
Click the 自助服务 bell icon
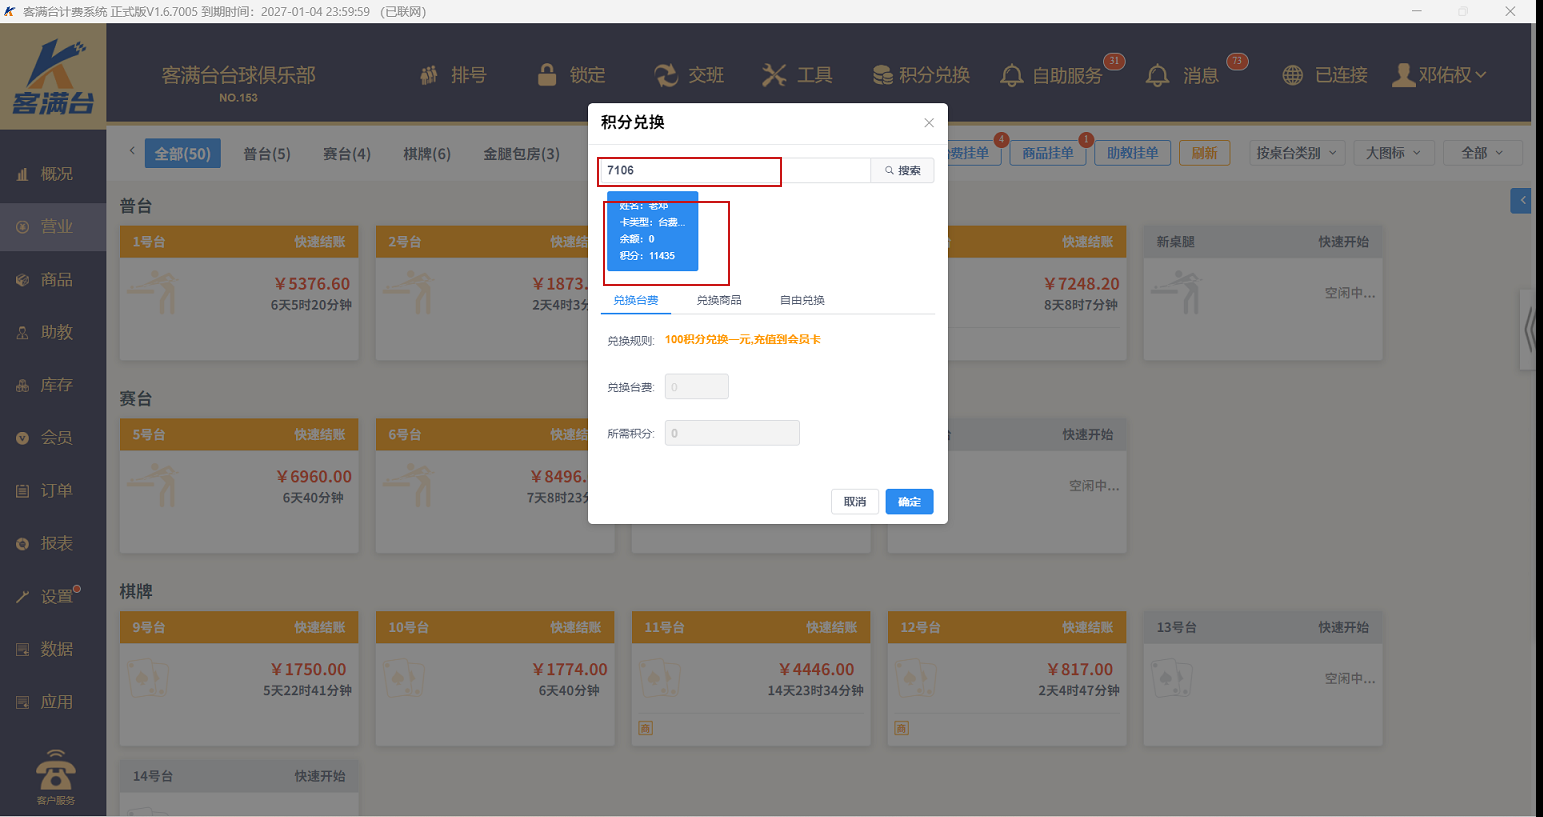click(x=1012, y=76)
